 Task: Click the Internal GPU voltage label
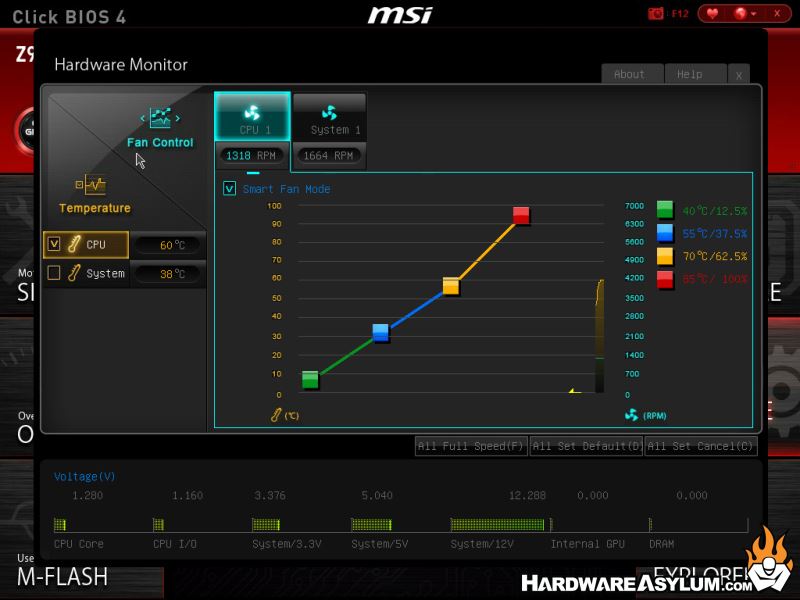[588, 544]
